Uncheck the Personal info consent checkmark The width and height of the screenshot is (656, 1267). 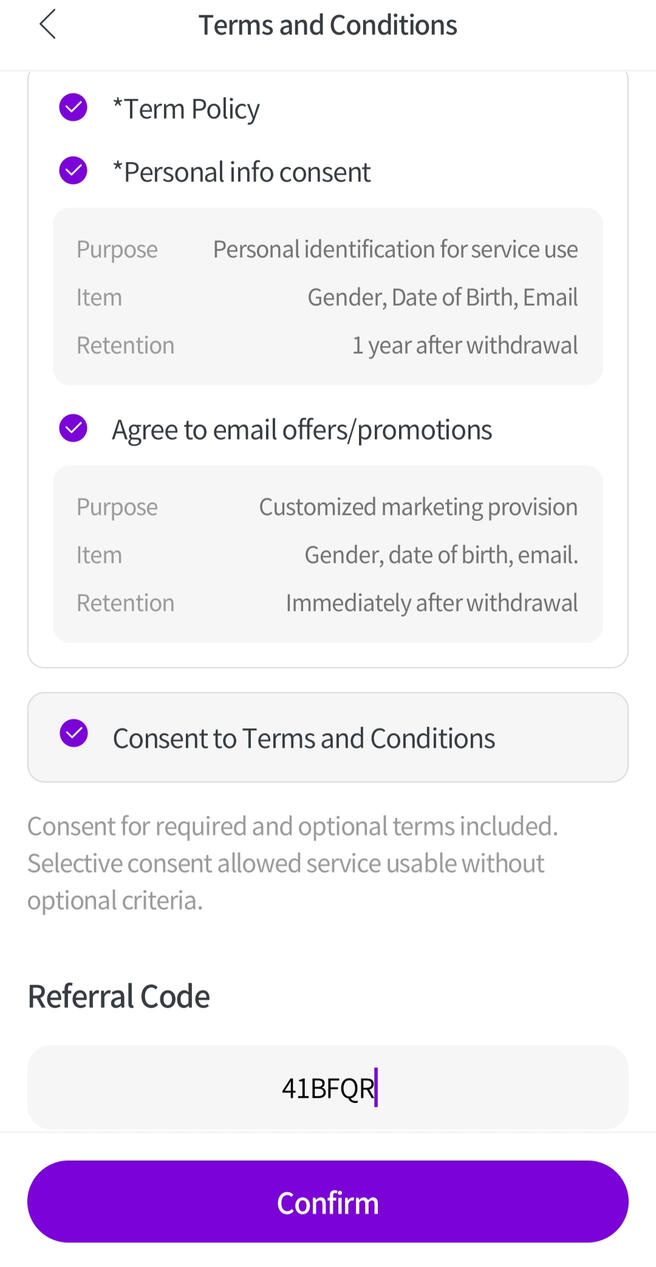(73, 171)
